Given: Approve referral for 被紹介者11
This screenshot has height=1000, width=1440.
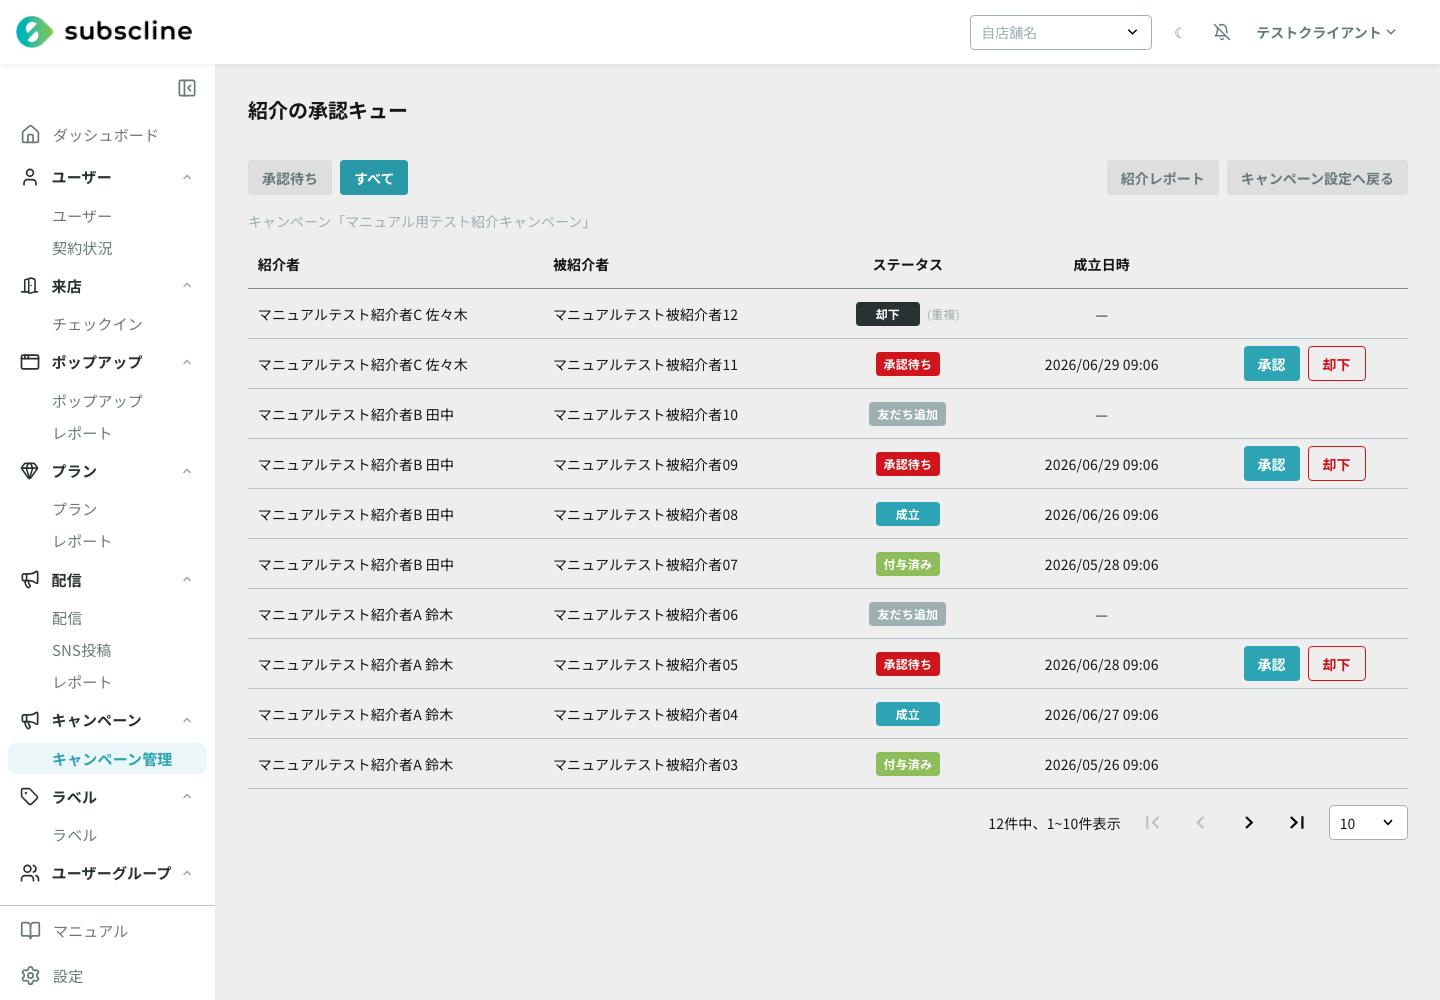Looking at the screenshot, I should [1272, 364].
